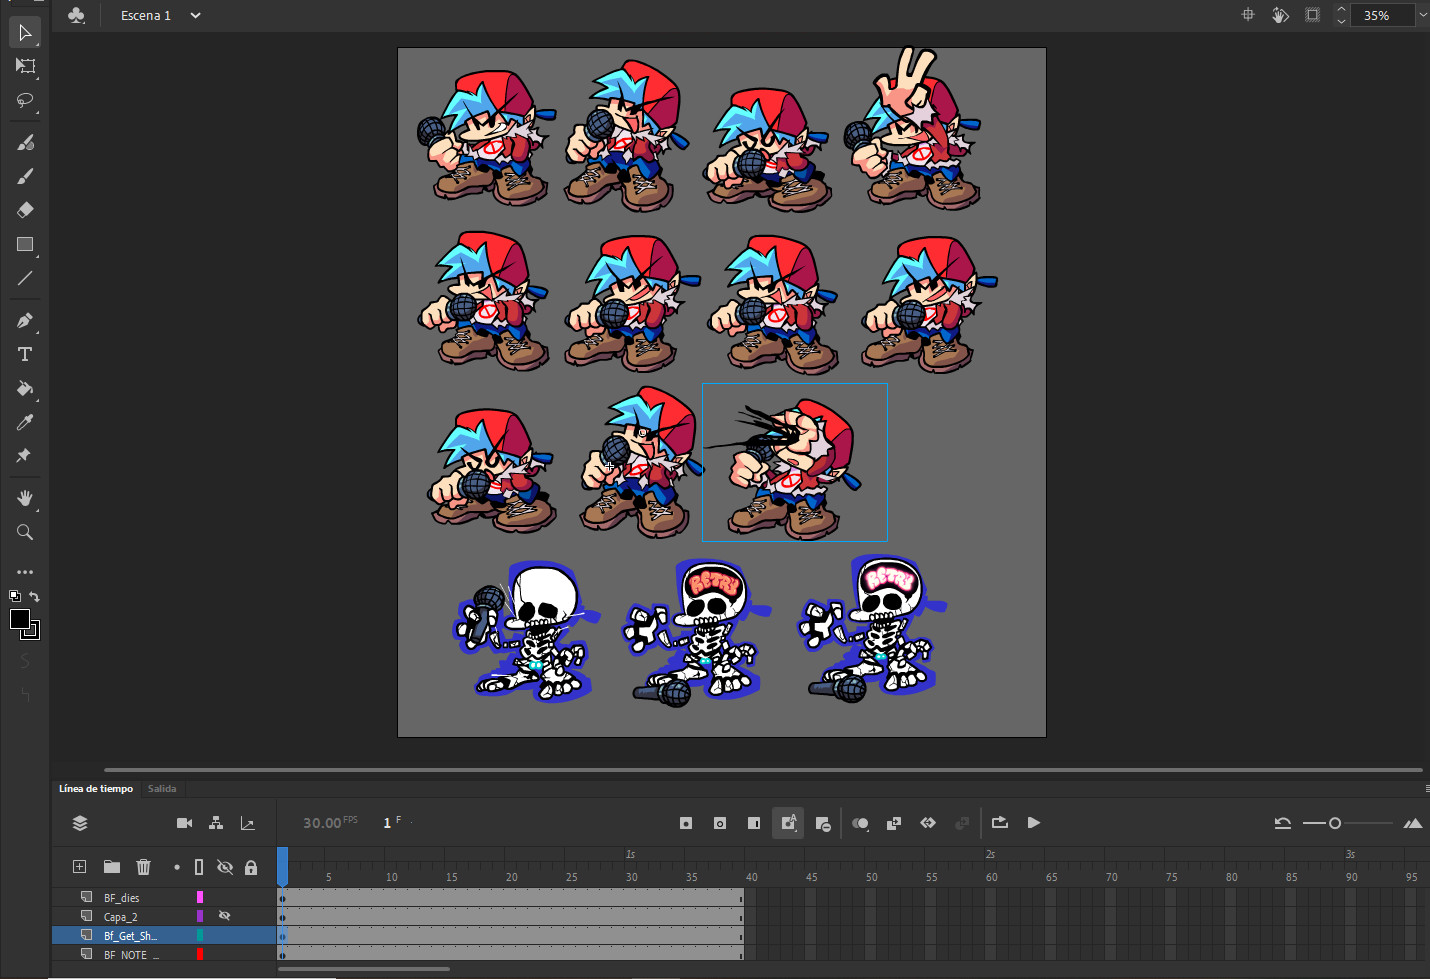The width and height of the screenshot is (1430, 979).
Task: Pick the Pen tool
Action: [x=25, y=321]
